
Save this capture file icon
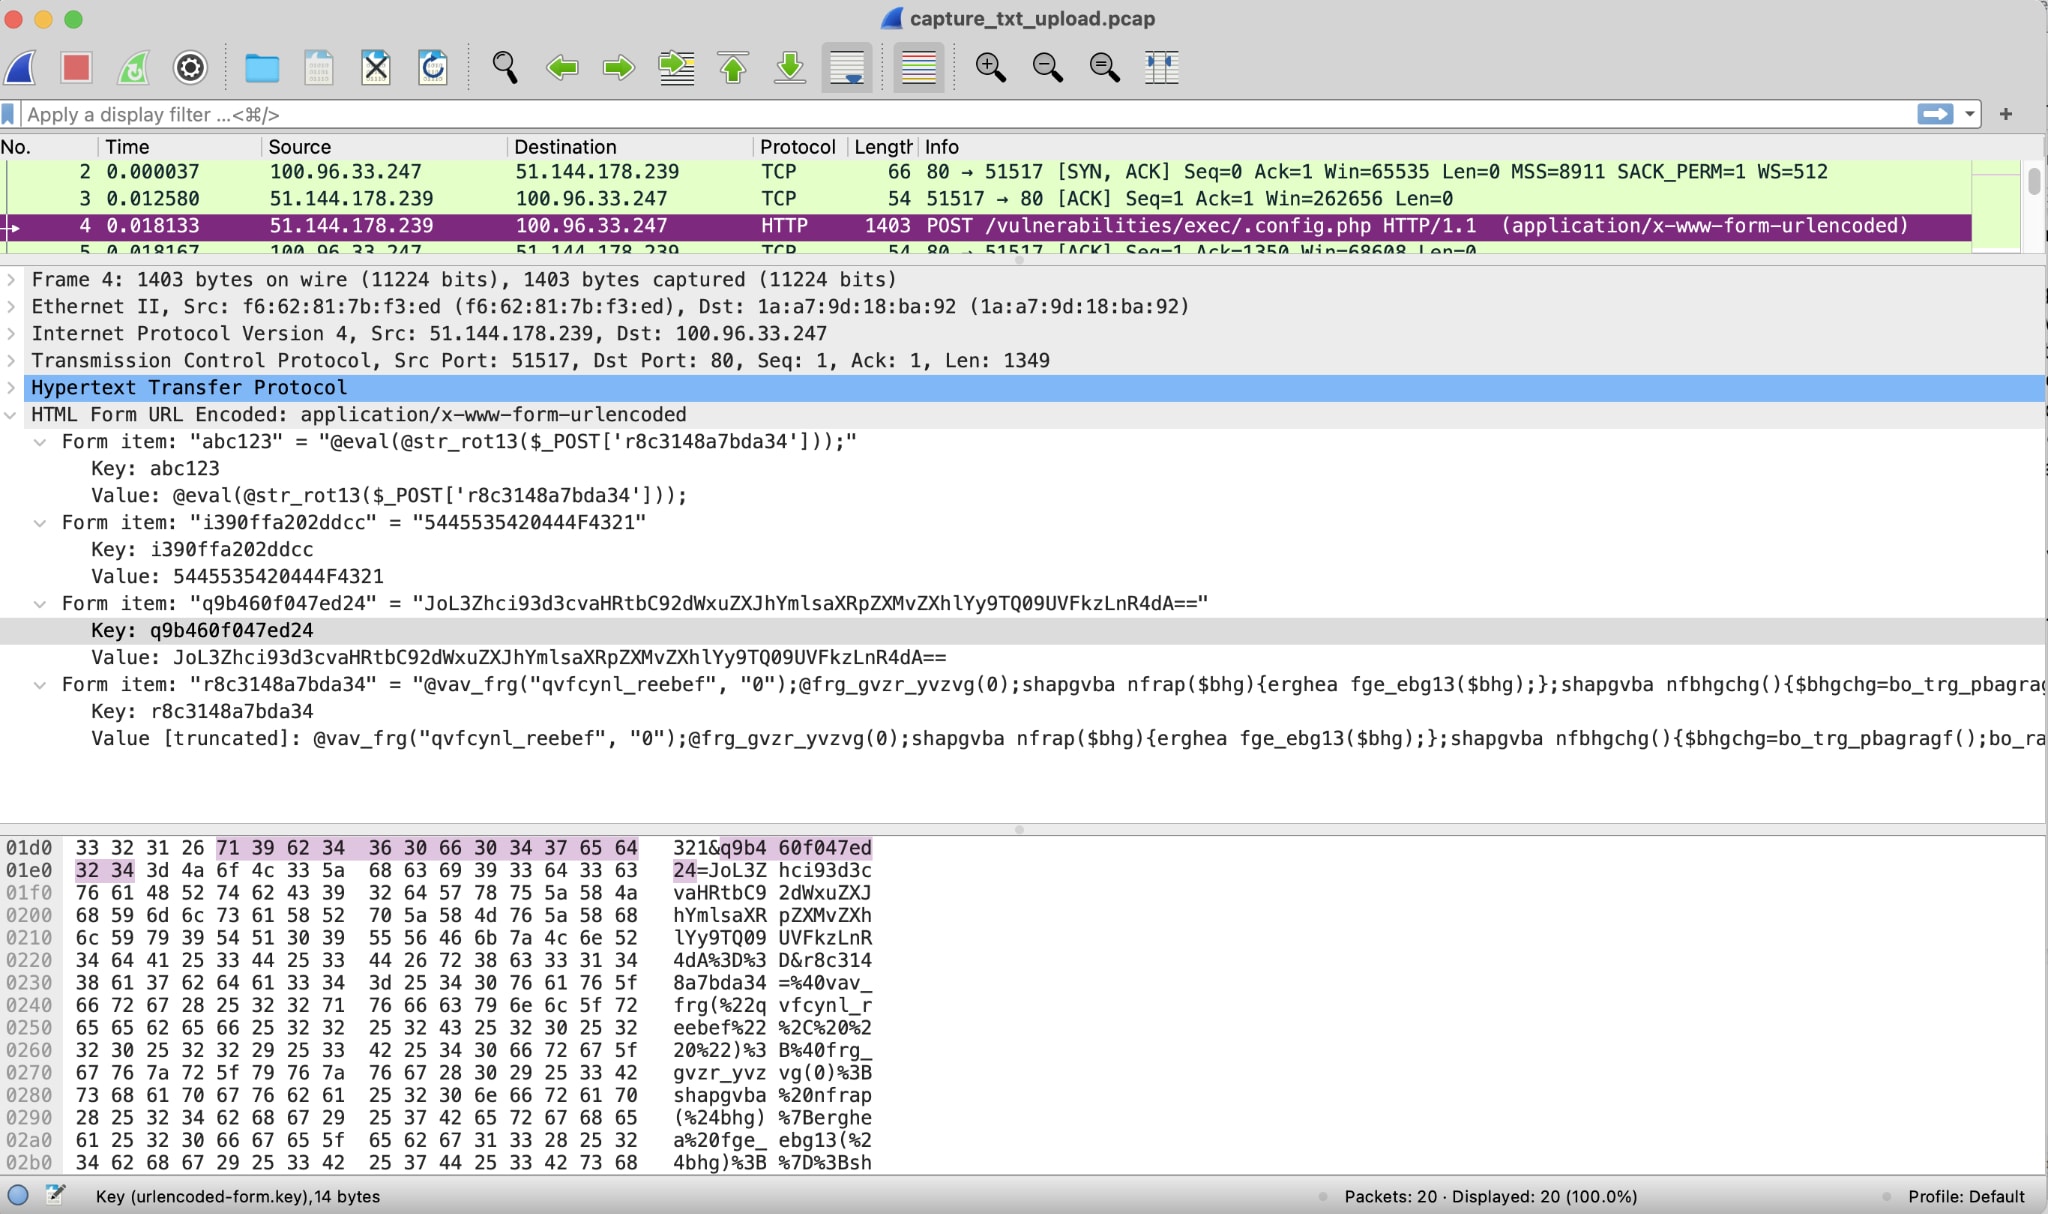pyautogui.click(x=319, y=68)
